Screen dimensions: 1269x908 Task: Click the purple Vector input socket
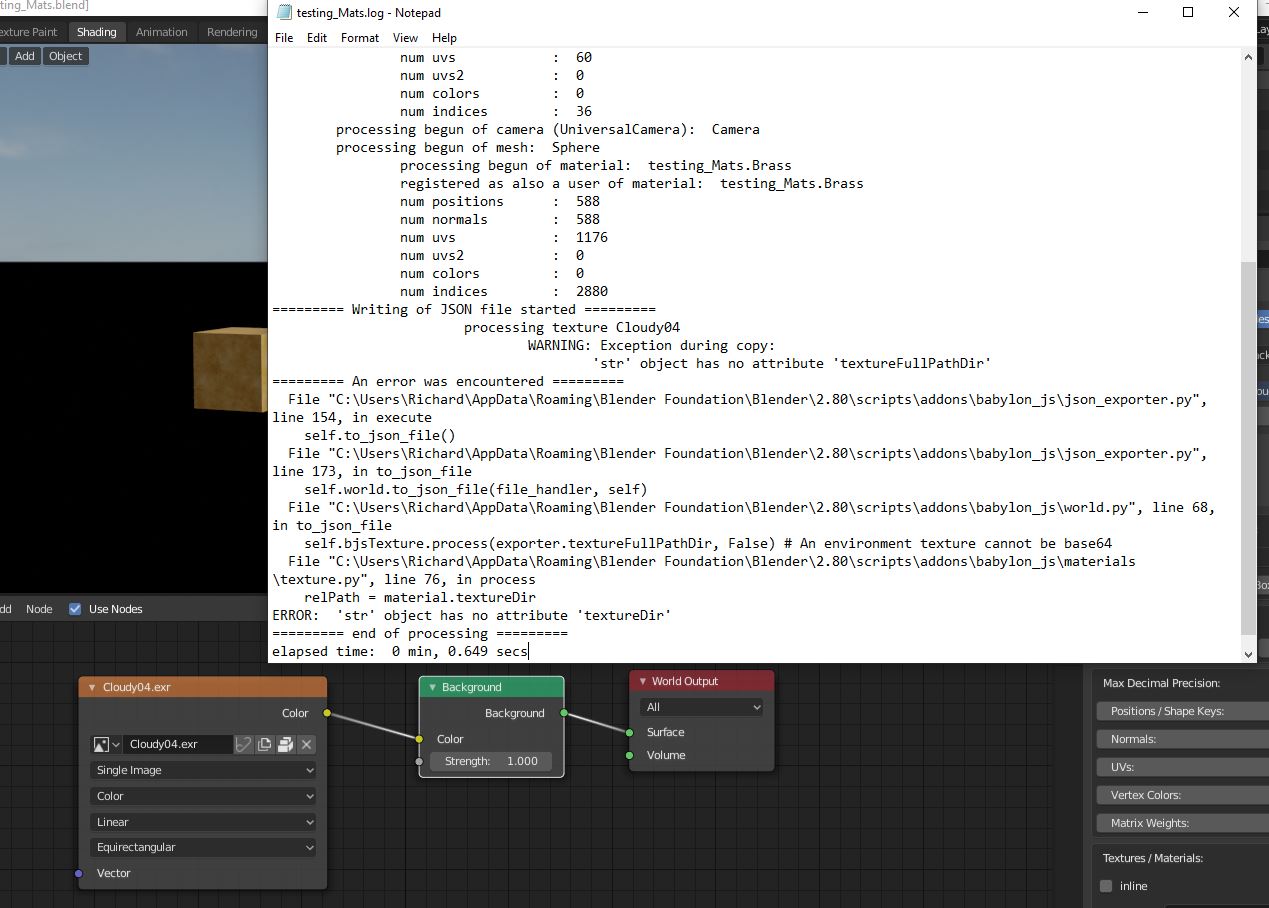79,873
